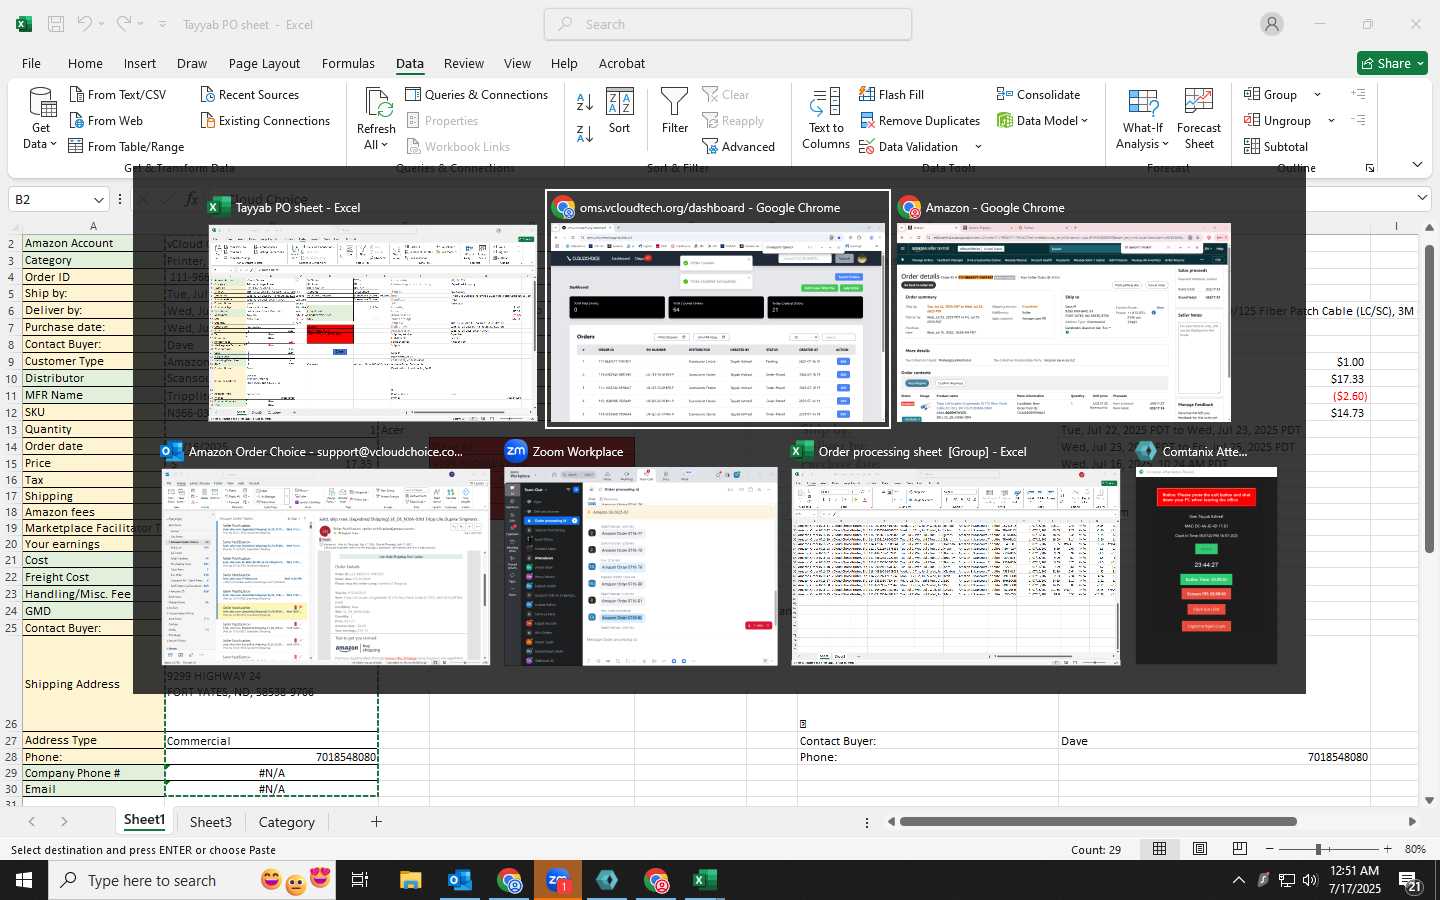Image resolution: width=1440 pixels, height=900 pixels.
Task: Click zoom out minus button
Action: 1270,849
